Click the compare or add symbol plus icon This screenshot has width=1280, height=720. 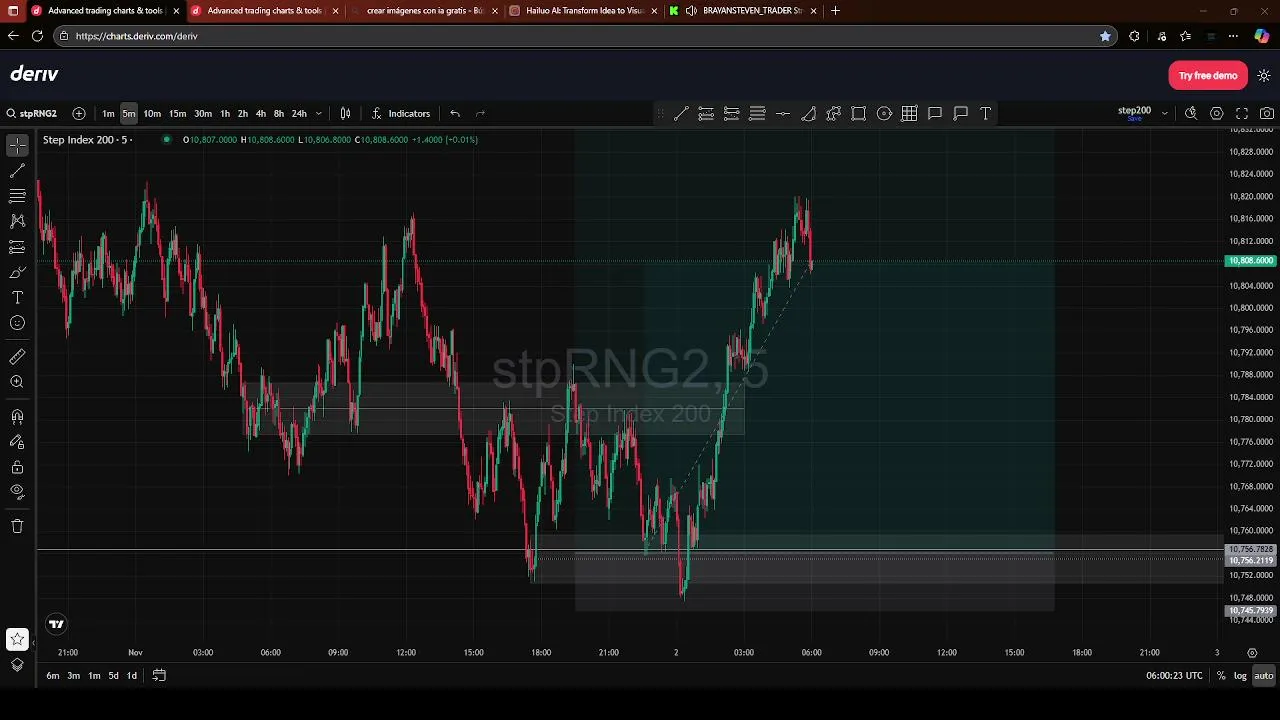coord(79,113)
